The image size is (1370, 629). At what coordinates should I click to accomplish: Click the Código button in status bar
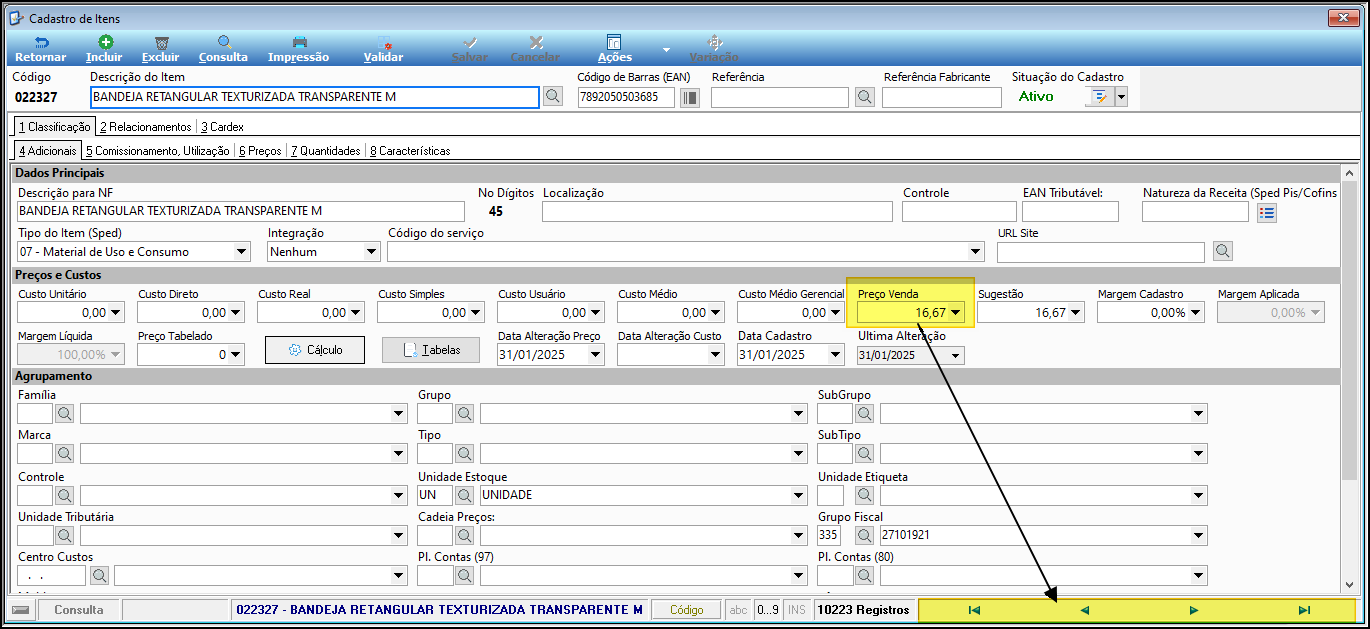(x=686, y=610)
